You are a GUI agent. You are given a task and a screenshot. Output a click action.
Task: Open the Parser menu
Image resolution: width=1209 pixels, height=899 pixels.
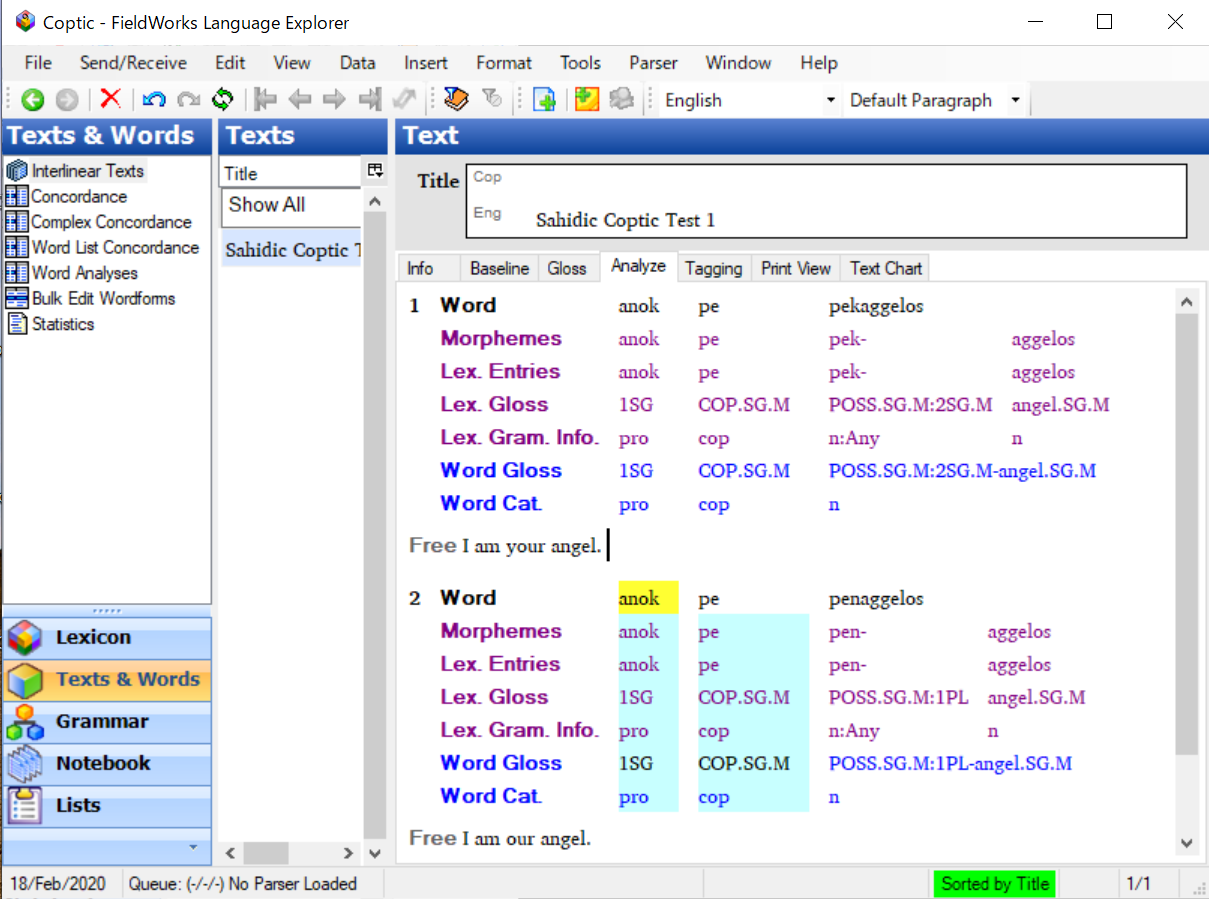(x=653, y=63)
